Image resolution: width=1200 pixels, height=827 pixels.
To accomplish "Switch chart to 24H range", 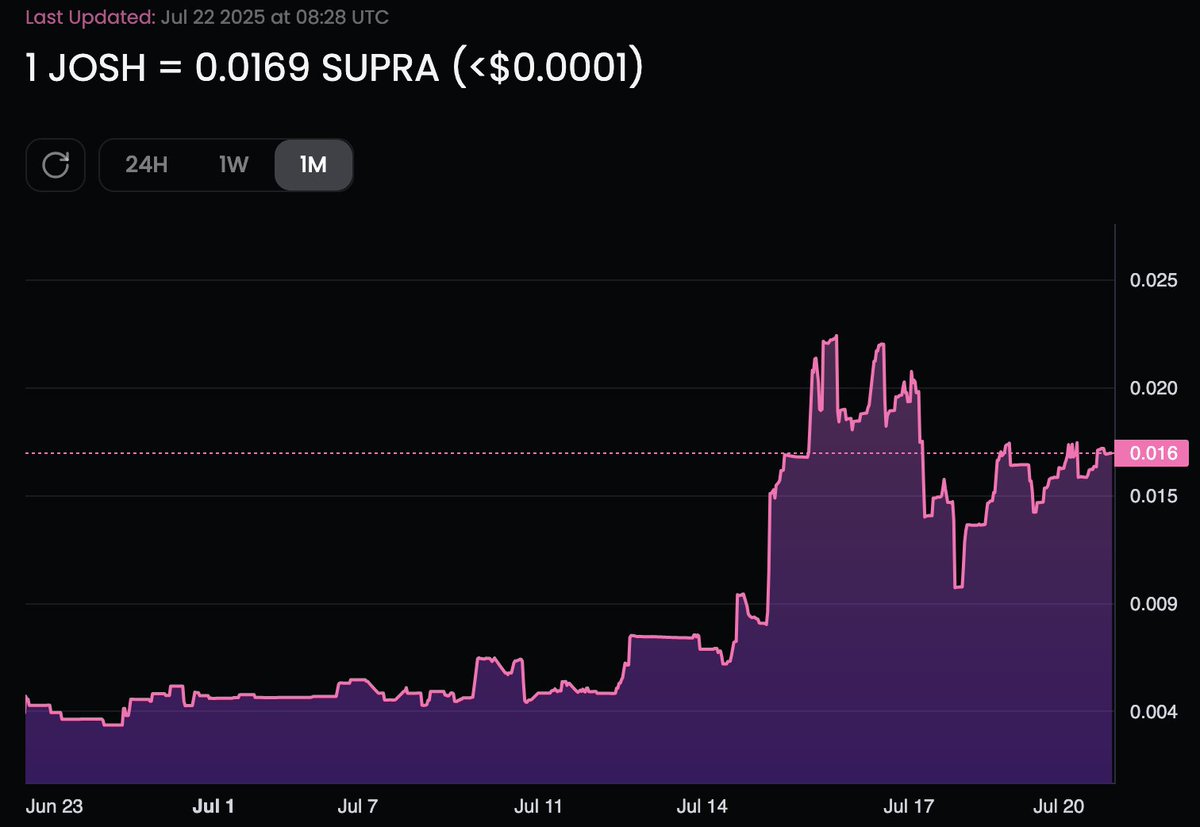I will pos(147,165).
